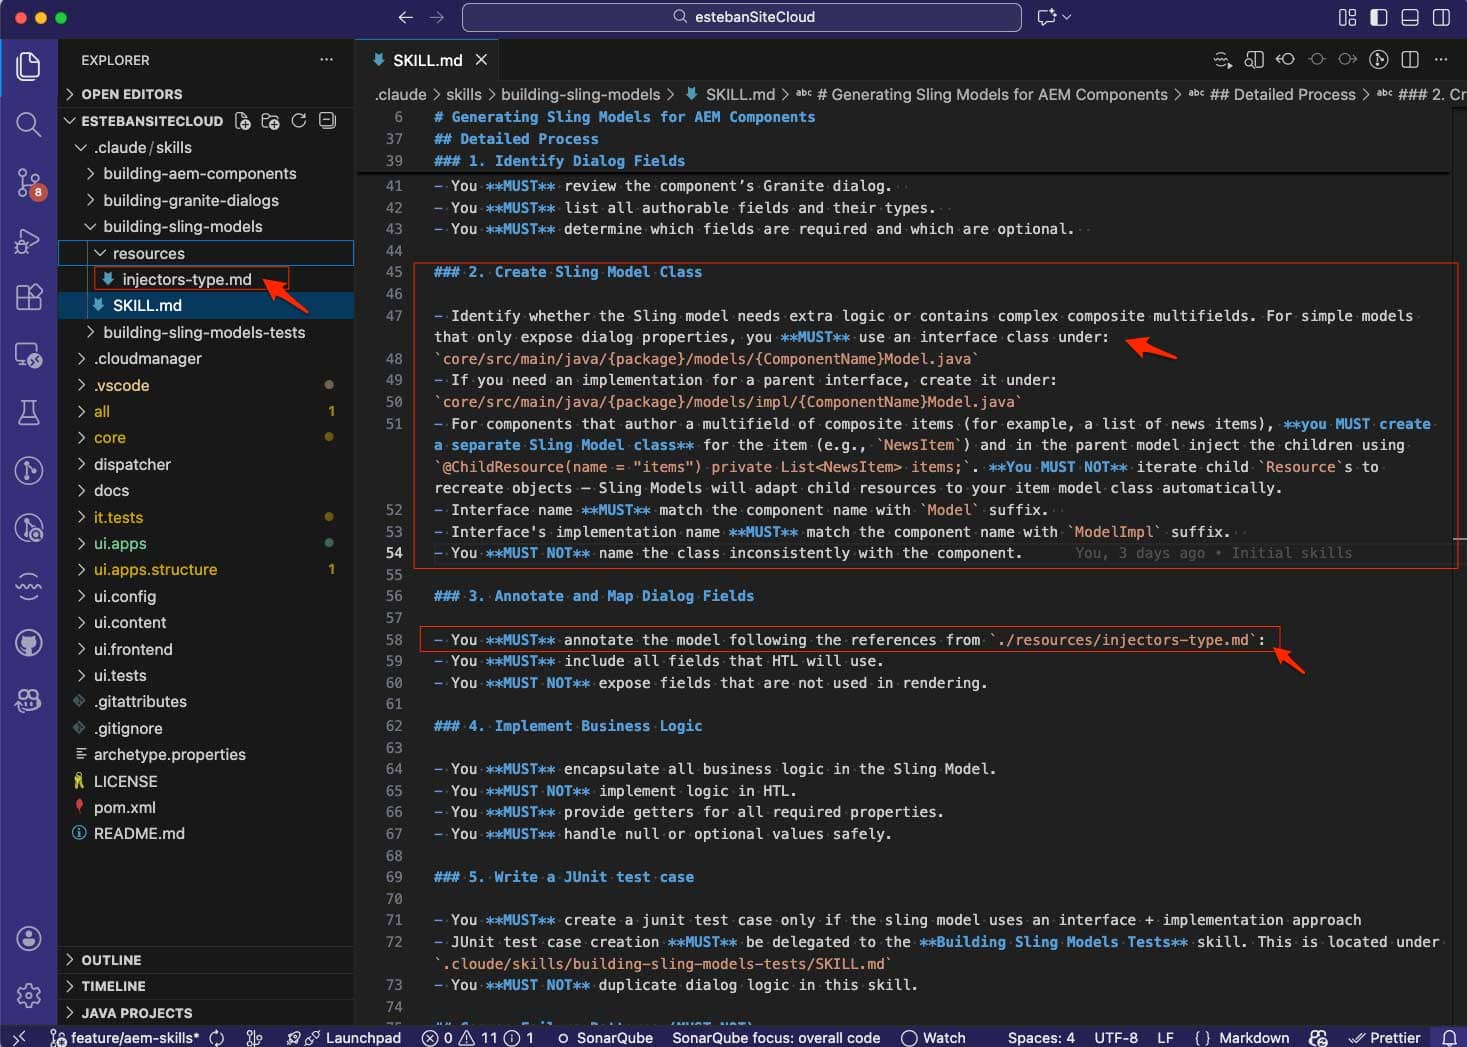Toggle the primary side bar visibility
The height and width of the screenshot is (1047, 1467).
coord(1378,17)
